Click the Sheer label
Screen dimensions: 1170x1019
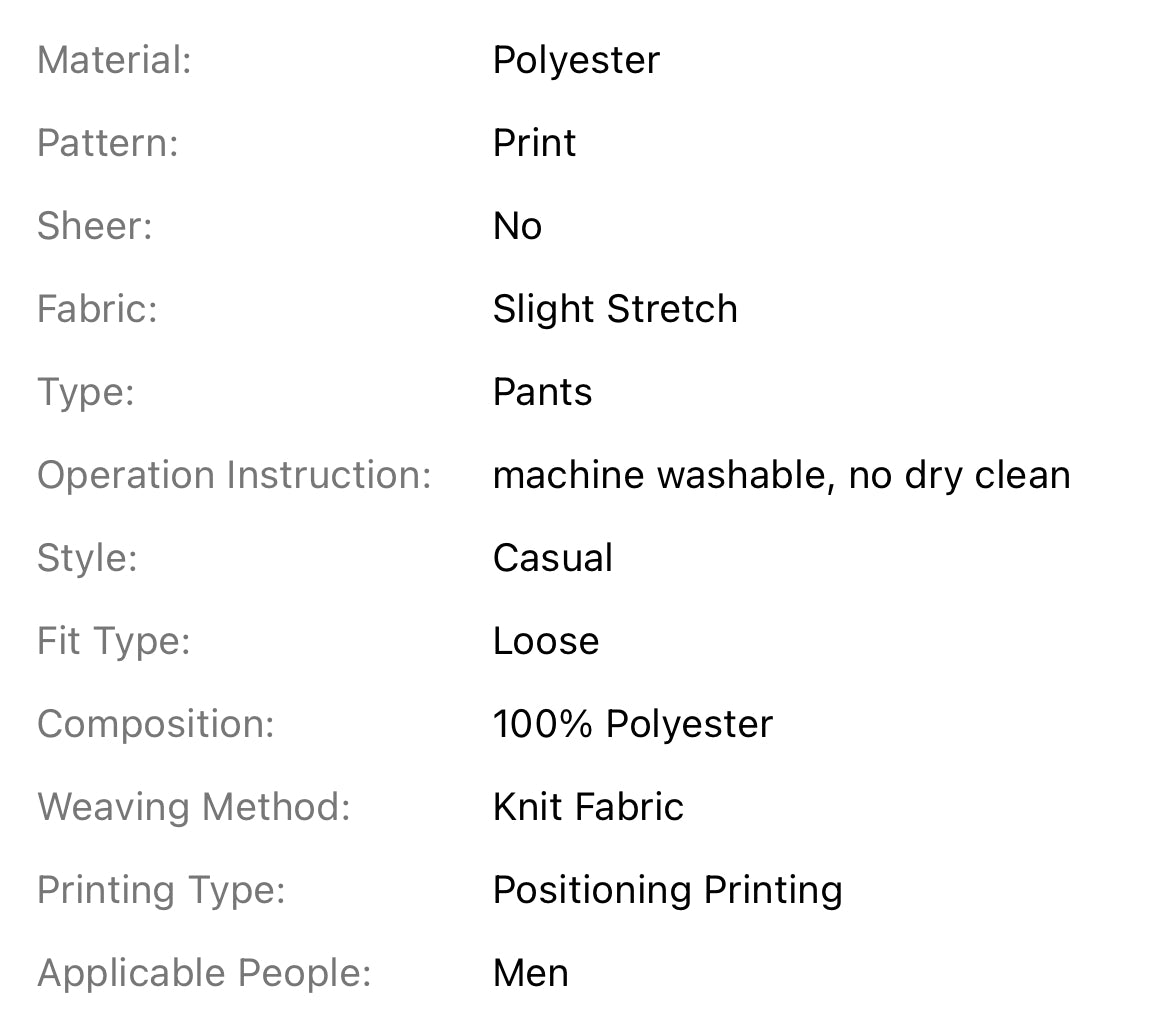(x=95, y=226)
